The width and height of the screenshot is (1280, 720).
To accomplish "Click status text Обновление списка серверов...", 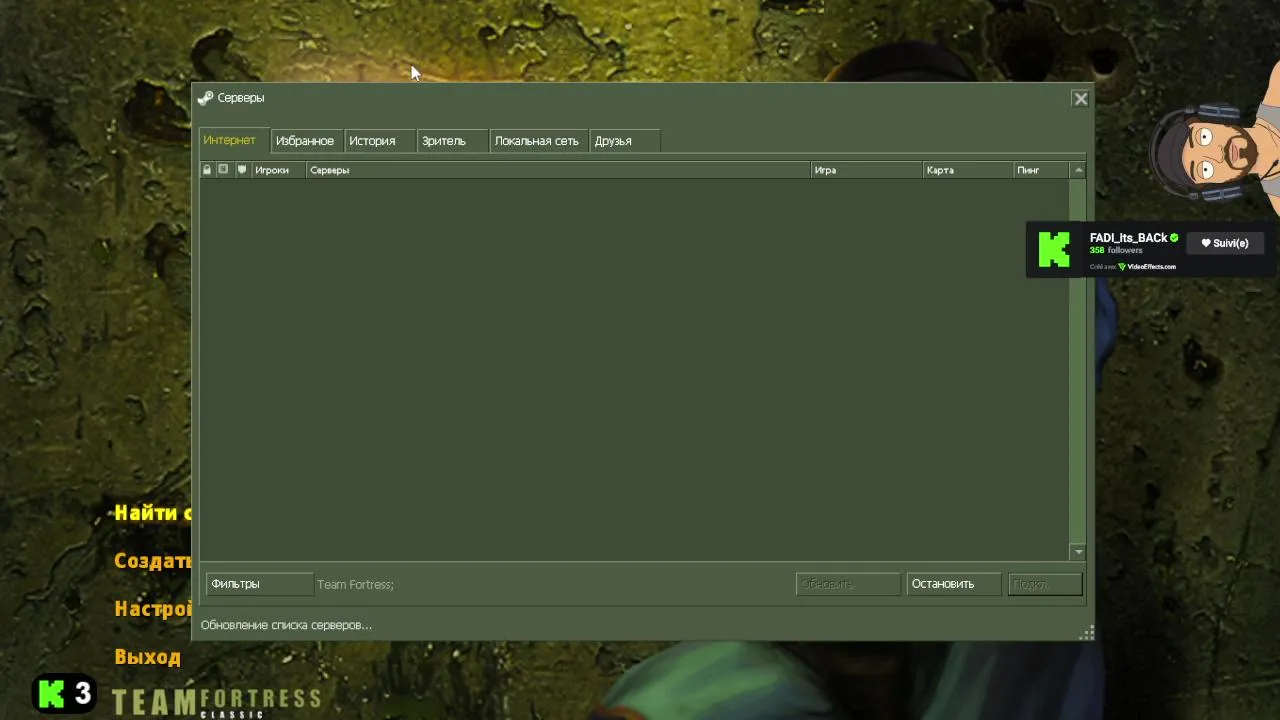I will pyautogui.click(x=286, y=625).
